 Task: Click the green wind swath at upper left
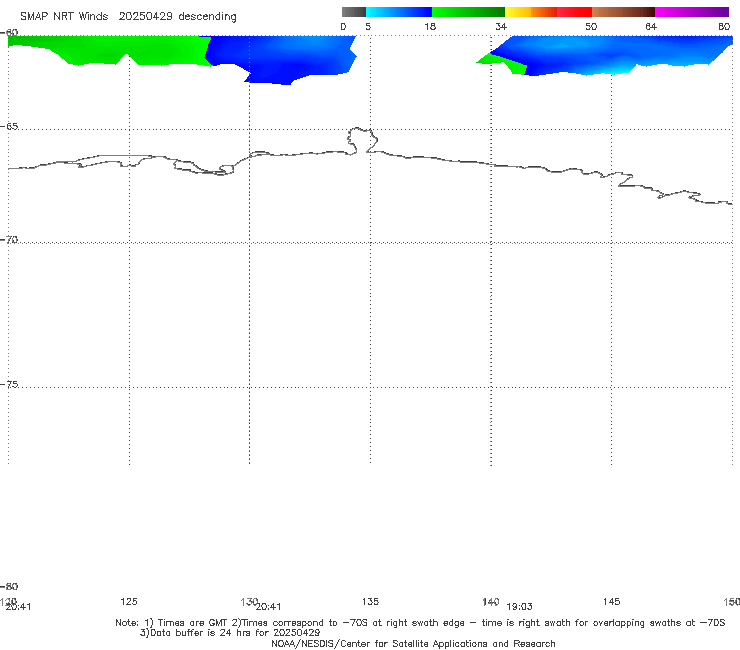[109, 49]
